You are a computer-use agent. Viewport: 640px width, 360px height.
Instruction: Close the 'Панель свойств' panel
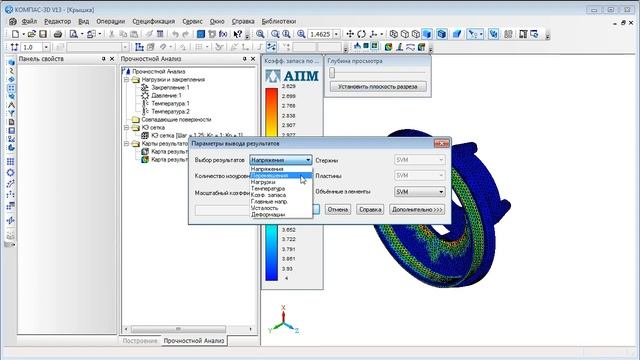pyautogui.click(x=112, y=59)
